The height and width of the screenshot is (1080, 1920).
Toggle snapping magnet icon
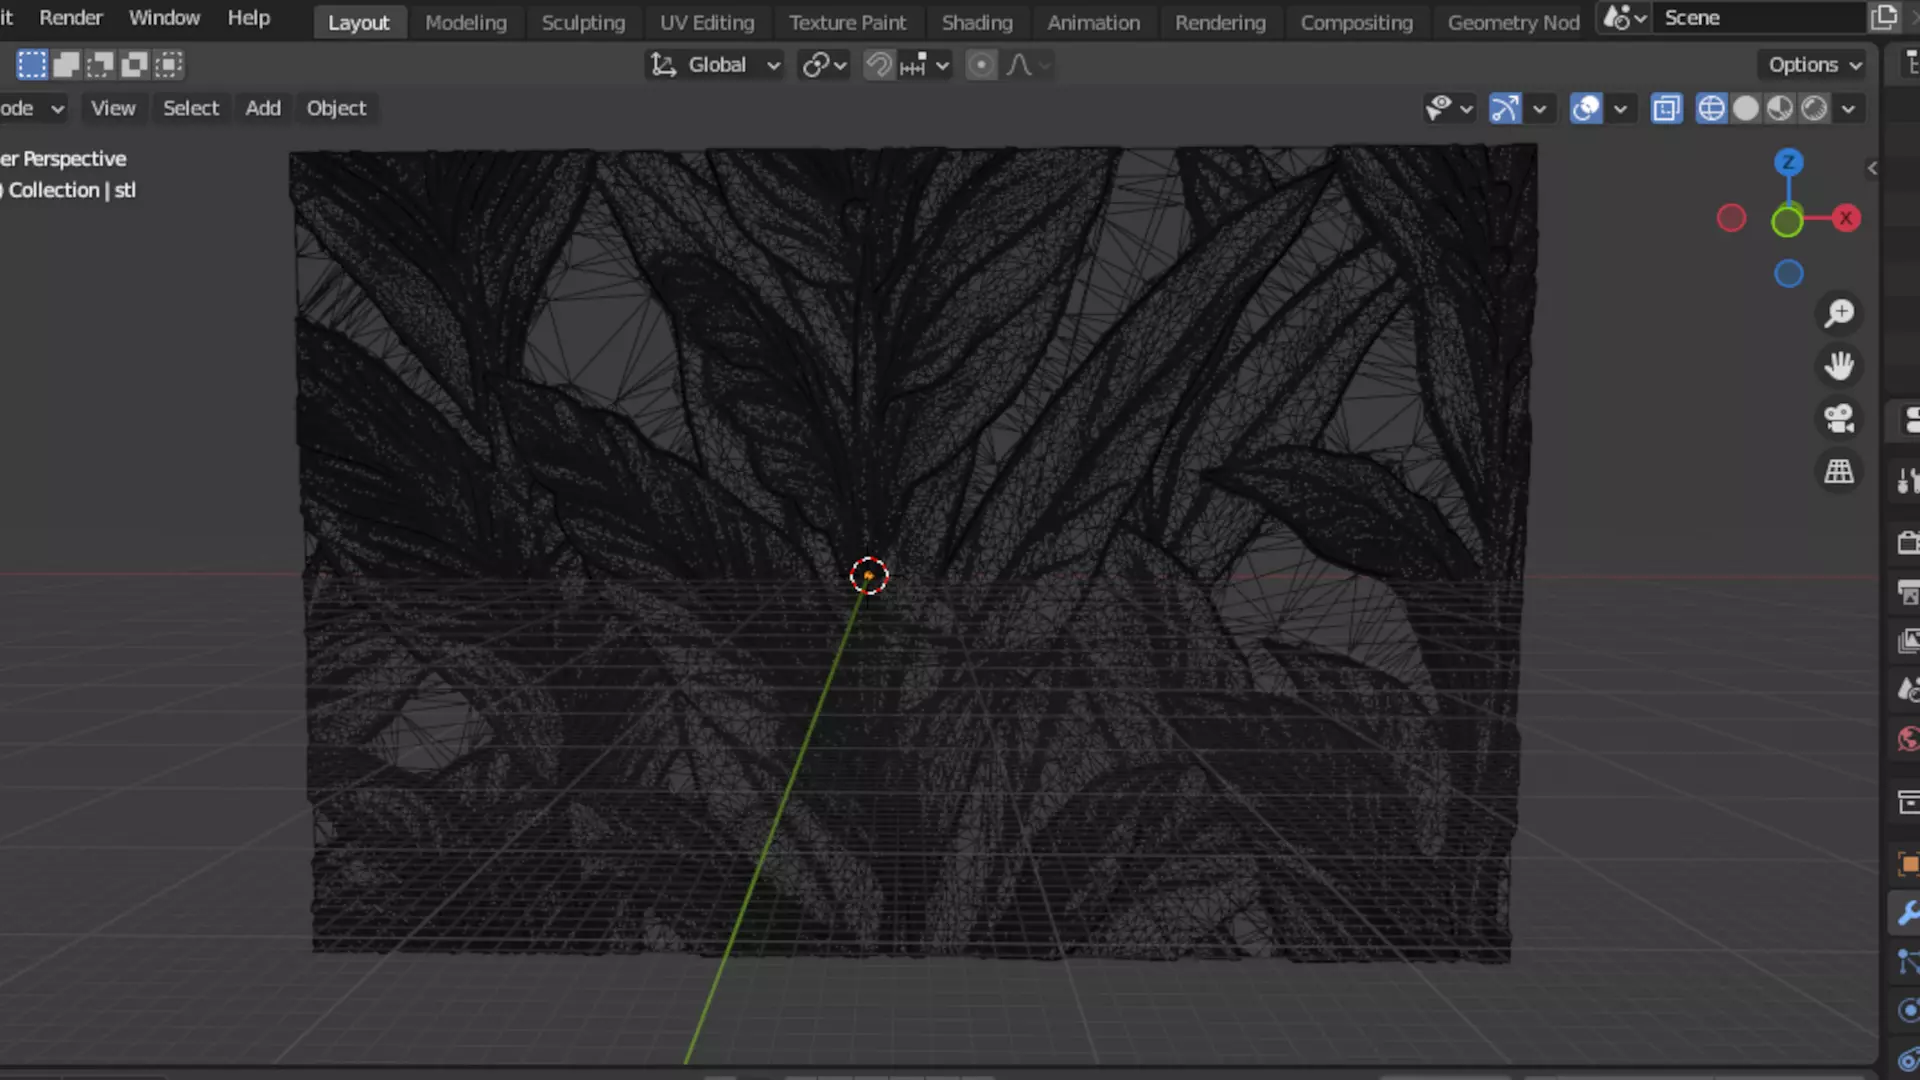(x=878, y=65)
